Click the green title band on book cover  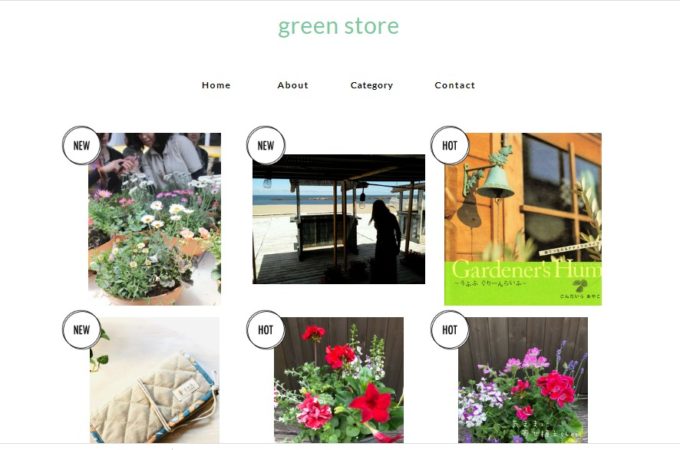(x=523, y=283)
